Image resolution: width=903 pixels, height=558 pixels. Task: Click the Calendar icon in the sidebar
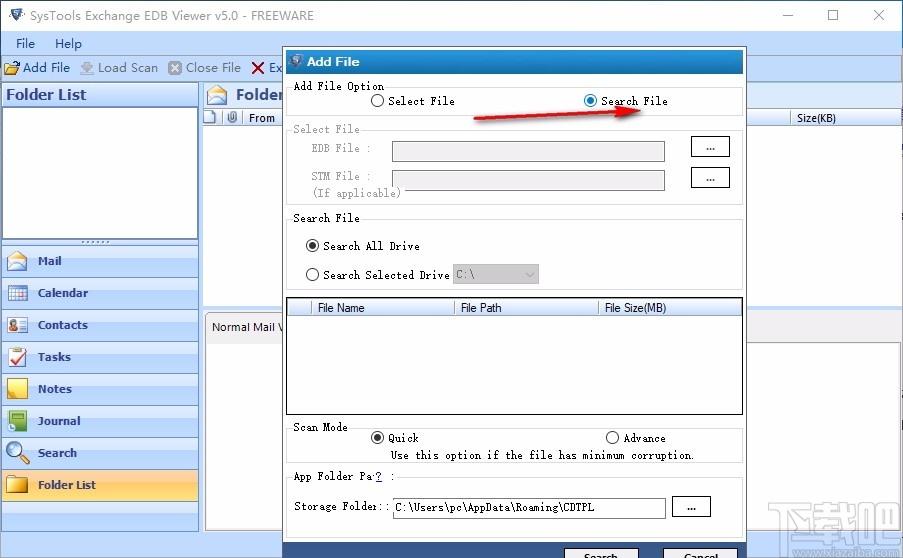(x=17, y=293)
